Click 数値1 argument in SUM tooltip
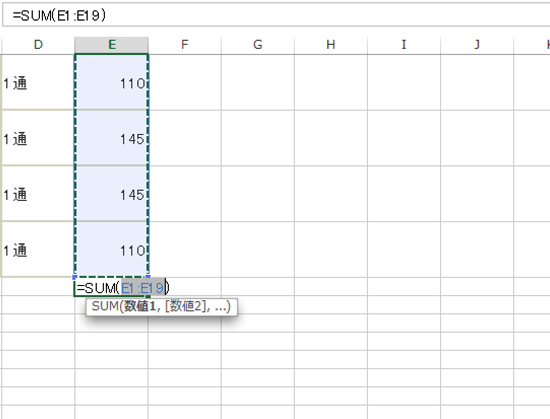The image size is (550, 419). click(140, 306)
